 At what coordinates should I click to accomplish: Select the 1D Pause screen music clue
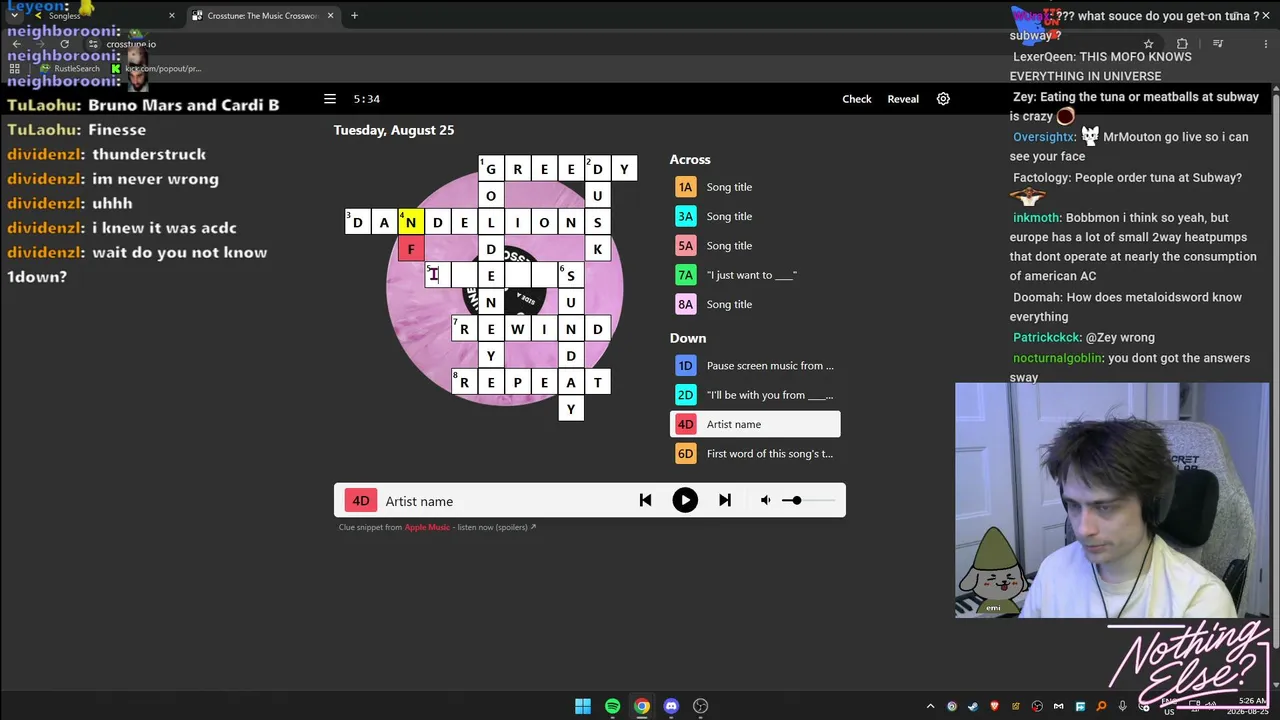pyautogui.click(x=755, y=366)
